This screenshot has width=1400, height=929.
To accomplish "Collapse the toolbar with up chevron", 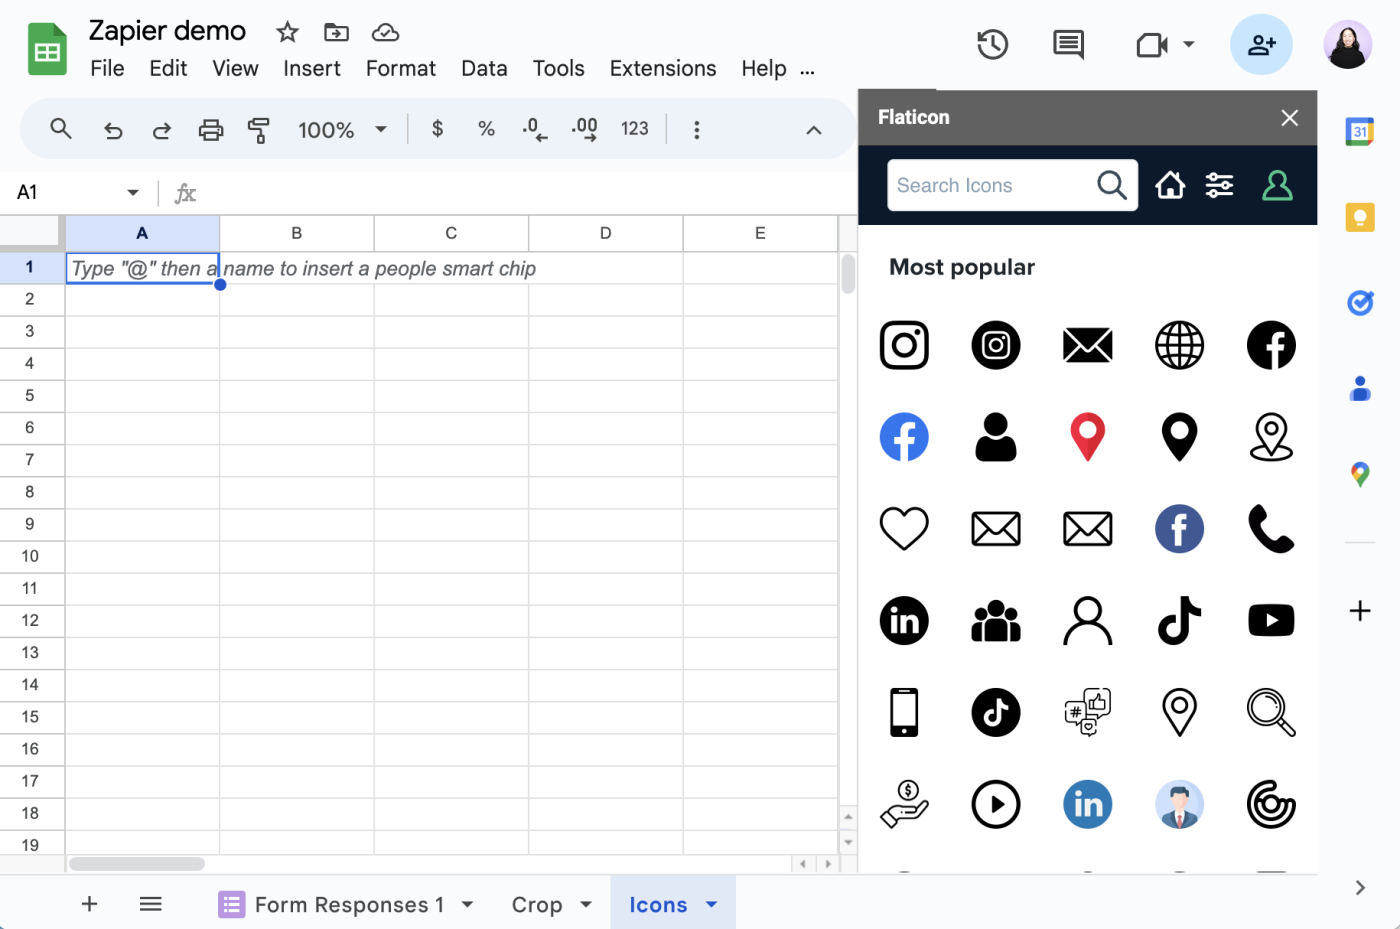I will pyautogui.click(x=814, y=130).
